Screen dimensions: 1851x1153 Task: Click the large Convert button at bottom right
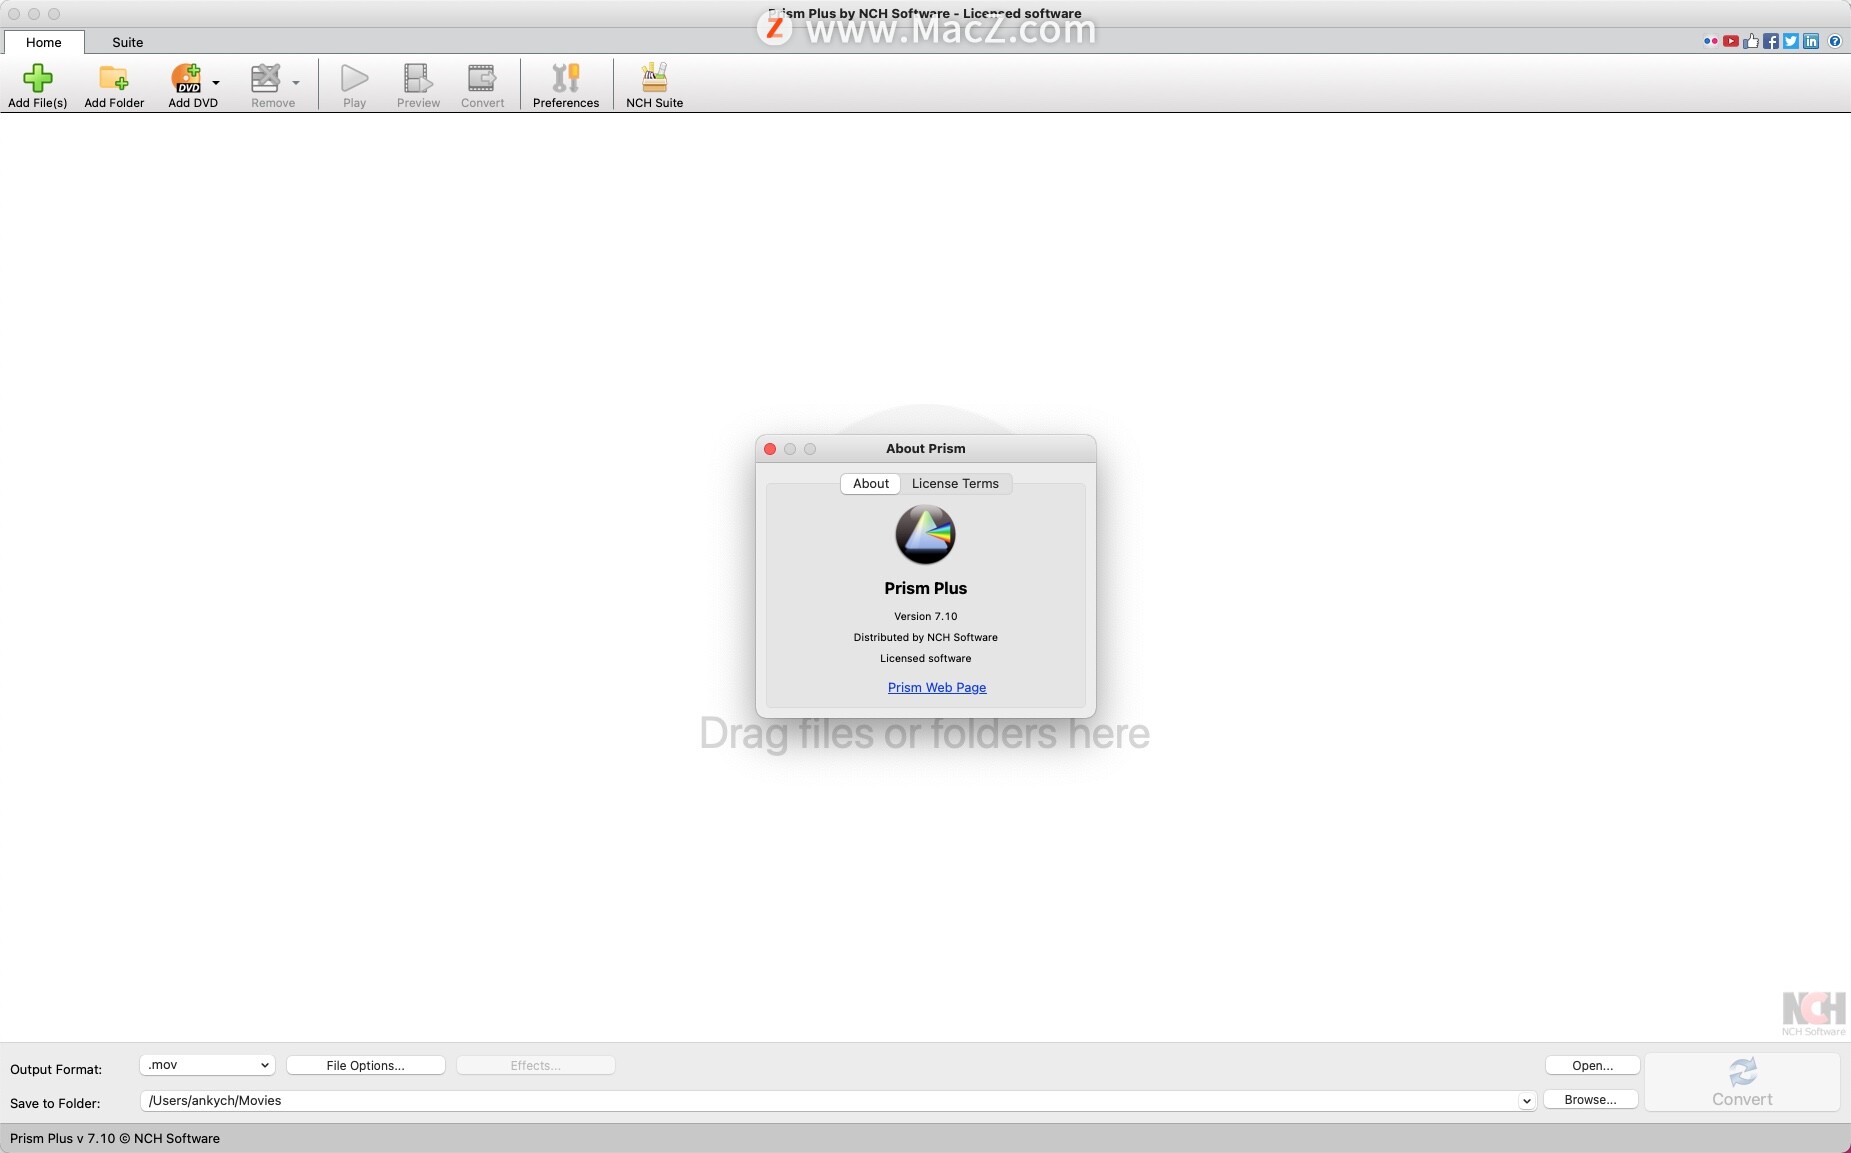(x=1742, y=1082)
